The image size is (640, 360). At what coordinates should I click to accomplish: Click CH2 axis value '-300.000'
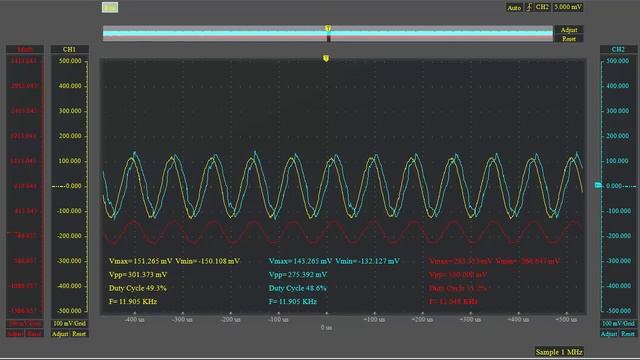click(618, 261)
